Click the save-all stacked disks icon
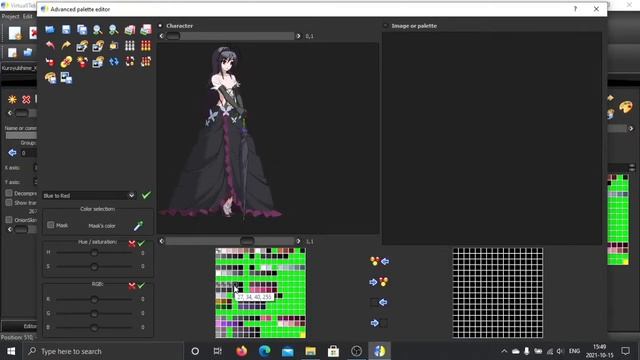Image resolution: width=640 pixels, height=360 pixels. click(82, 29)
